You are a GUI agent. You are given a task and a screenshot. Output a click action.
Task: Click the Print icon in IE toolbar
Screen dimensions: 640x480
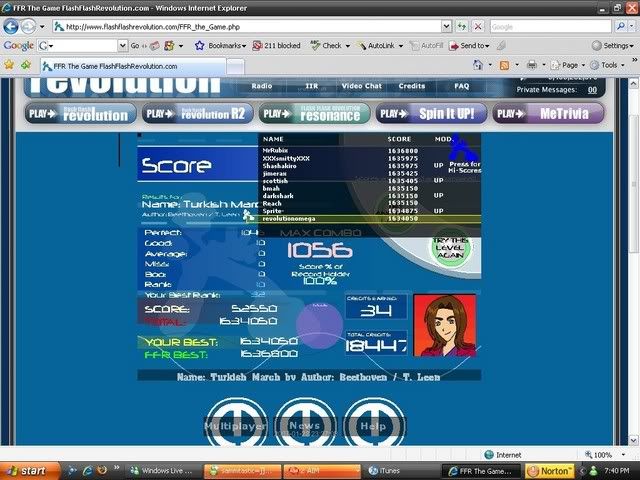(531, 66)
